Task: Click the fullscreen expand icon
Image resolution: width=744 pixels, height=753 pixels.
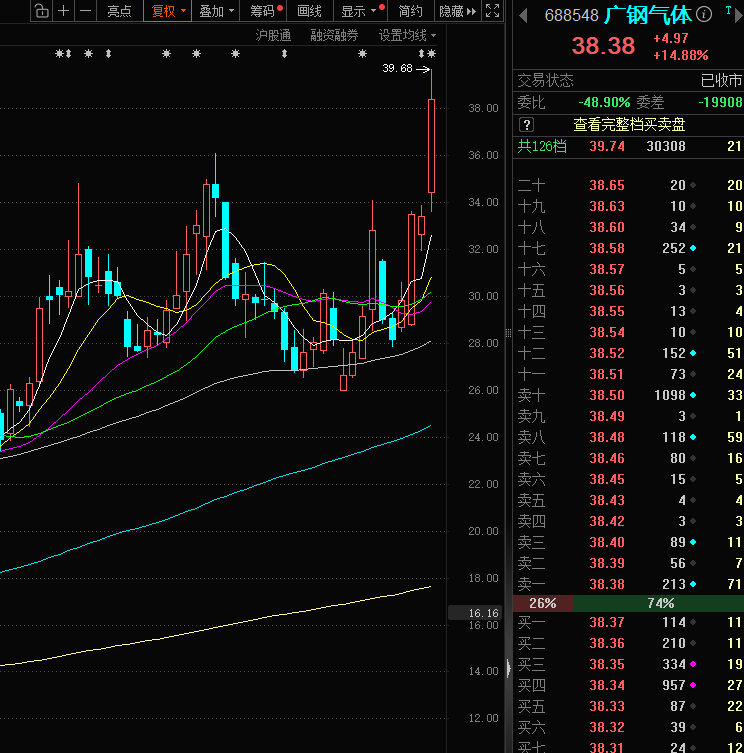Action: [492, 11]
